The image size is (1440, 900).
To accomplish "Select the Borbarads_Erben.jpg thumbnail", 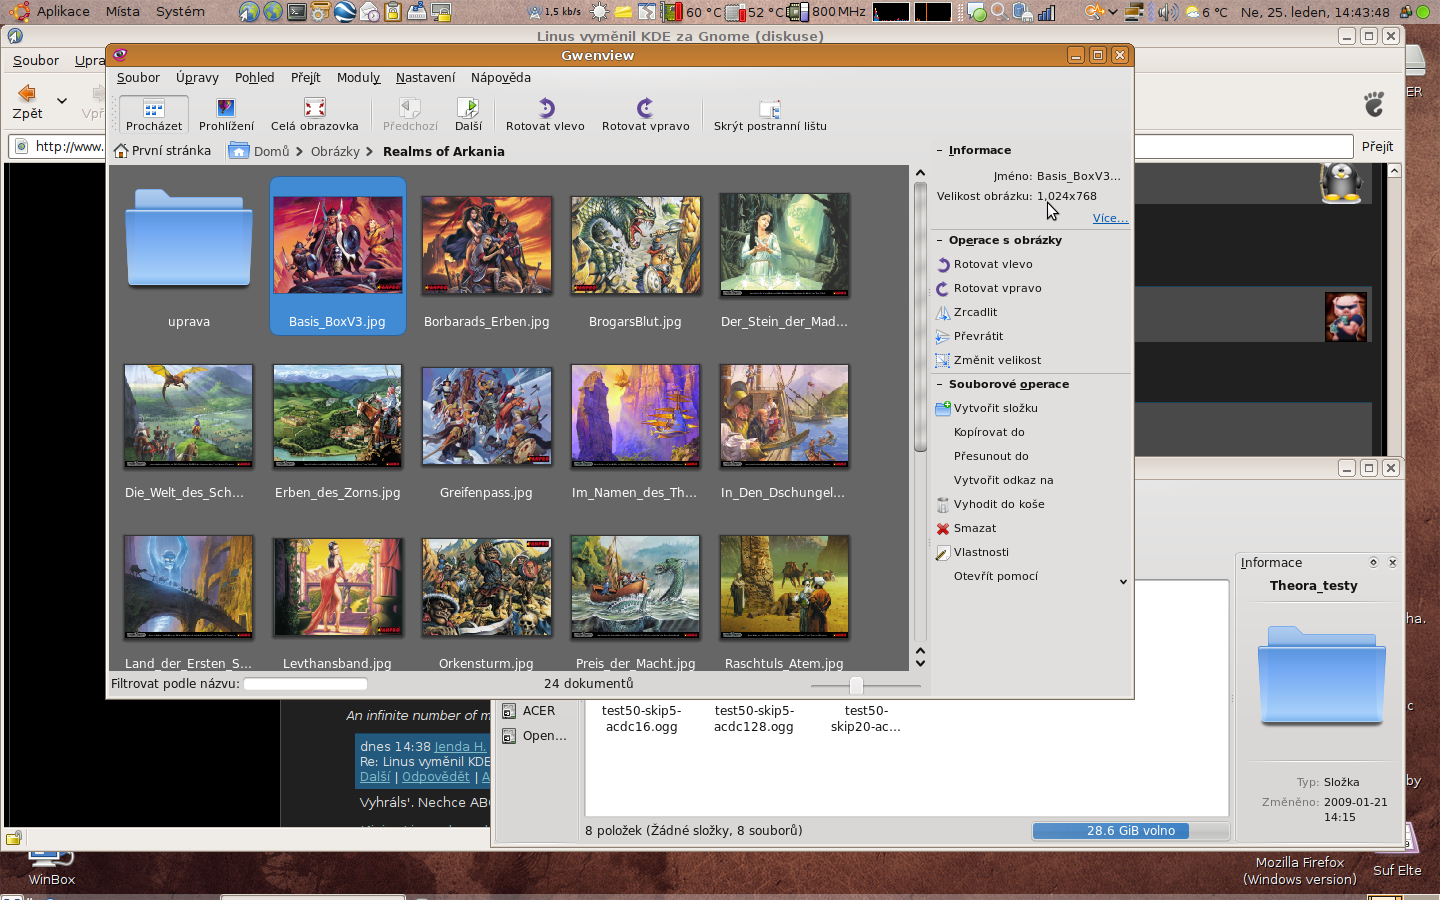I will click(487, 257).
